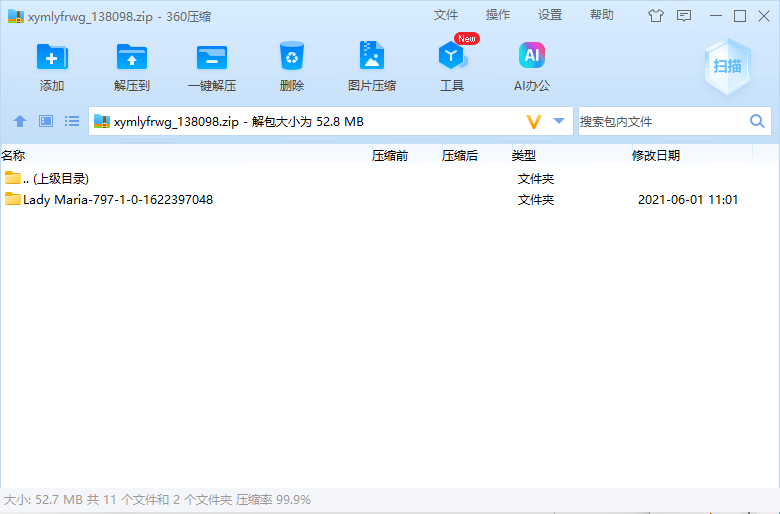Click the 文件夹 type cell of Lady Maria
Viewport: 780px width, 514px height.
point(536,200)
